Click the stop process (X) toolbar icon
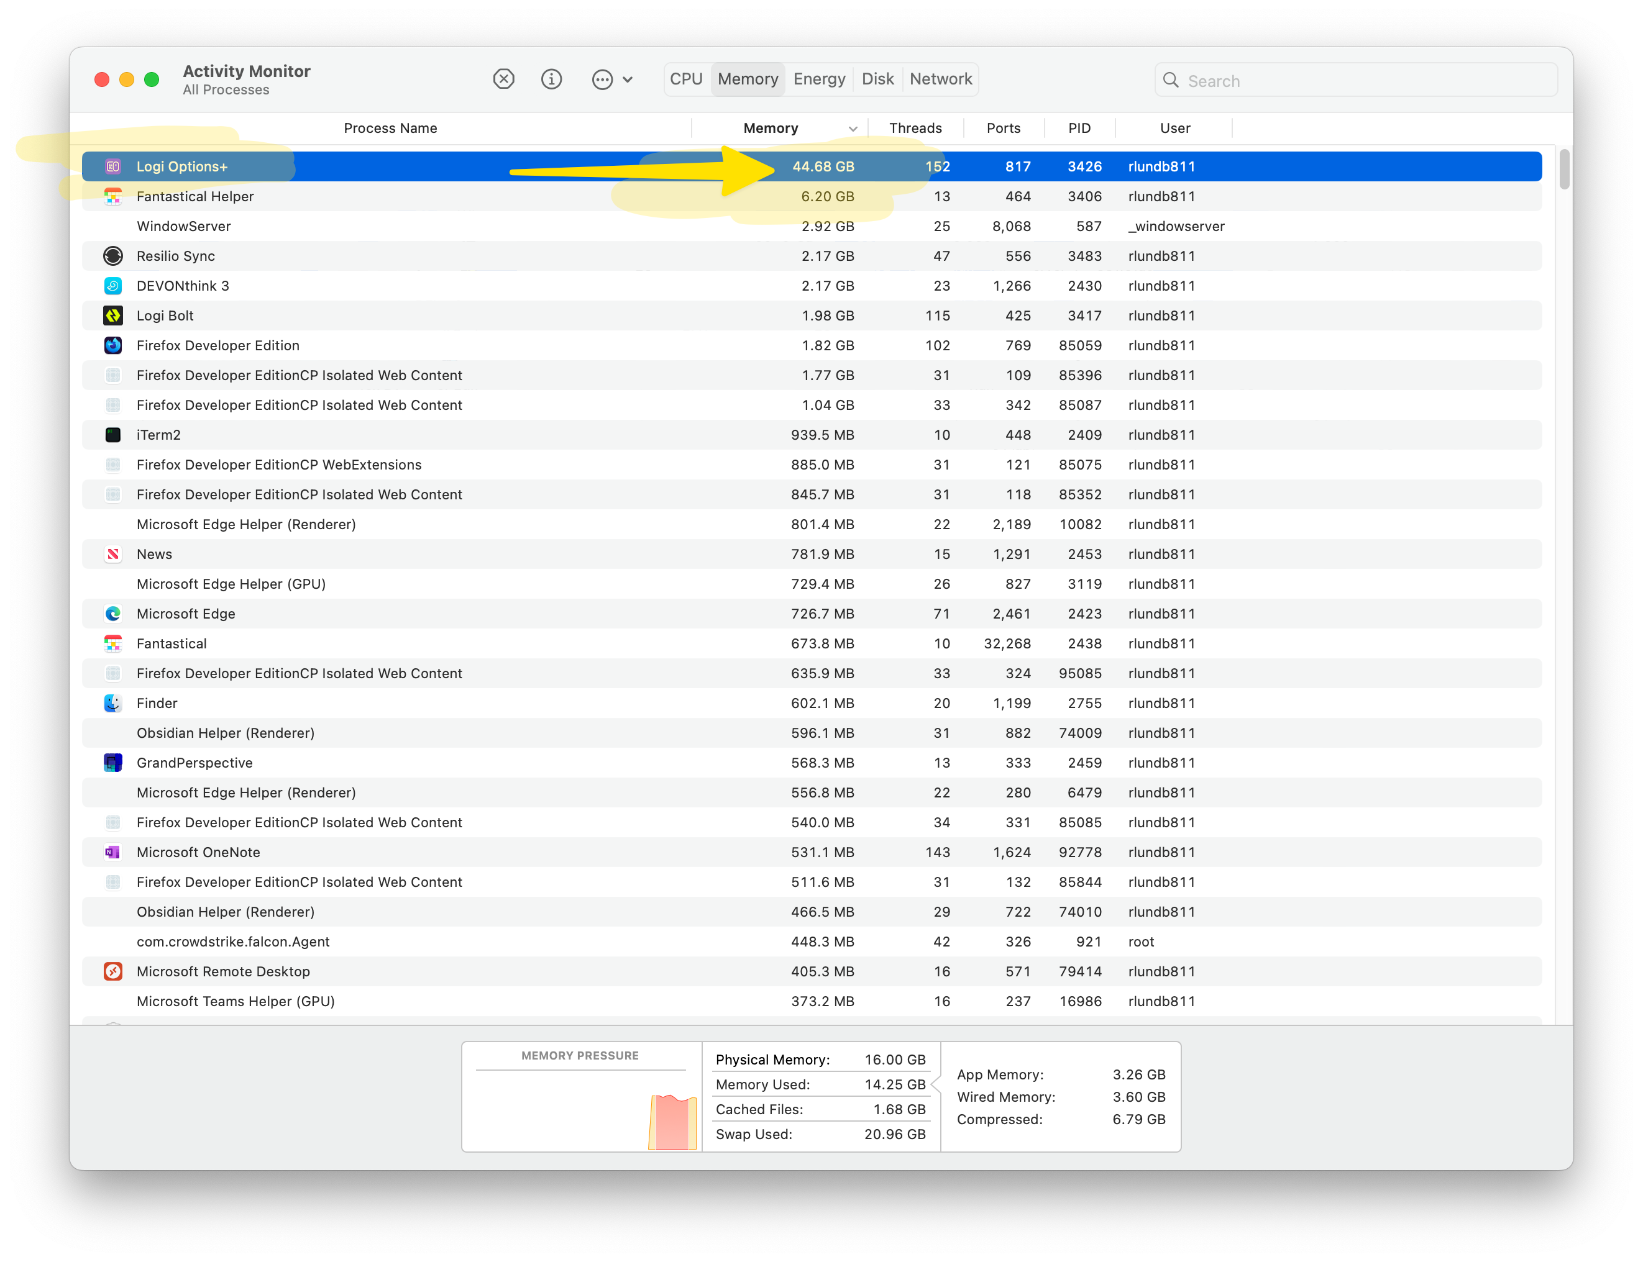This screenshot has width=1643, height=1262. point(504,79)
